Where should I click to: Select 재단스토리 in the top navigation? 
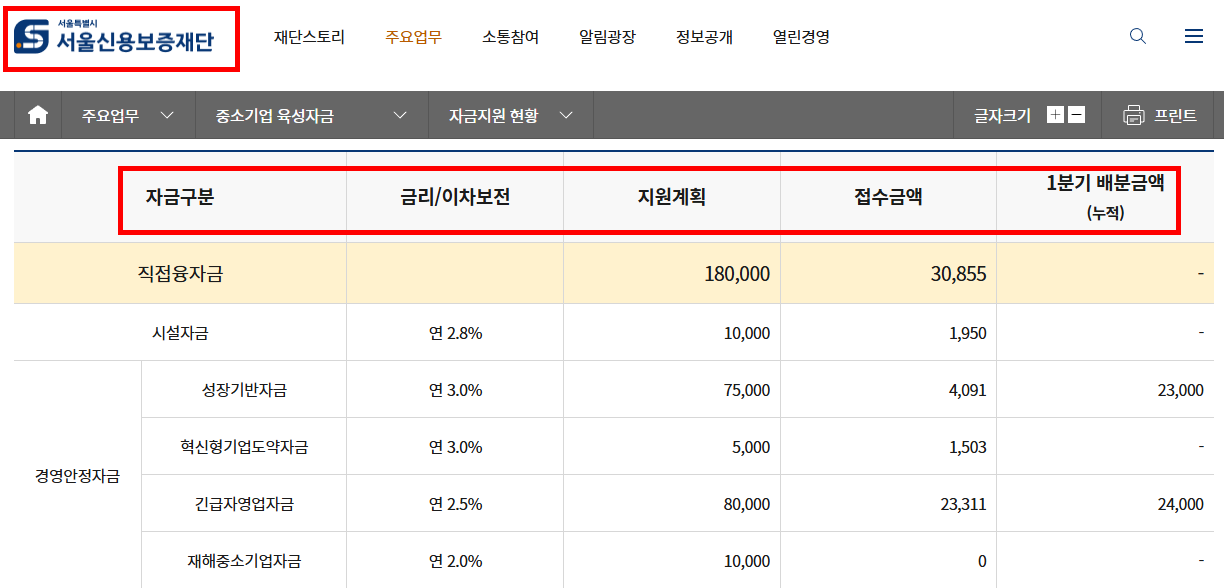click(x=310, y=36)
